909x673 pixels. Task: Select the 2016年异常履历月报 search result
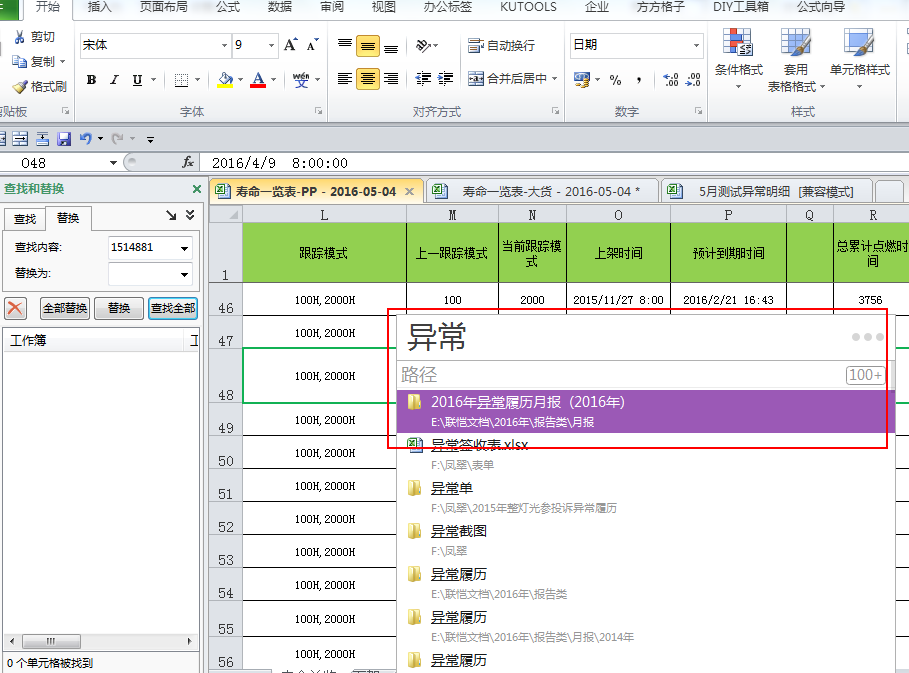(646, 411)
